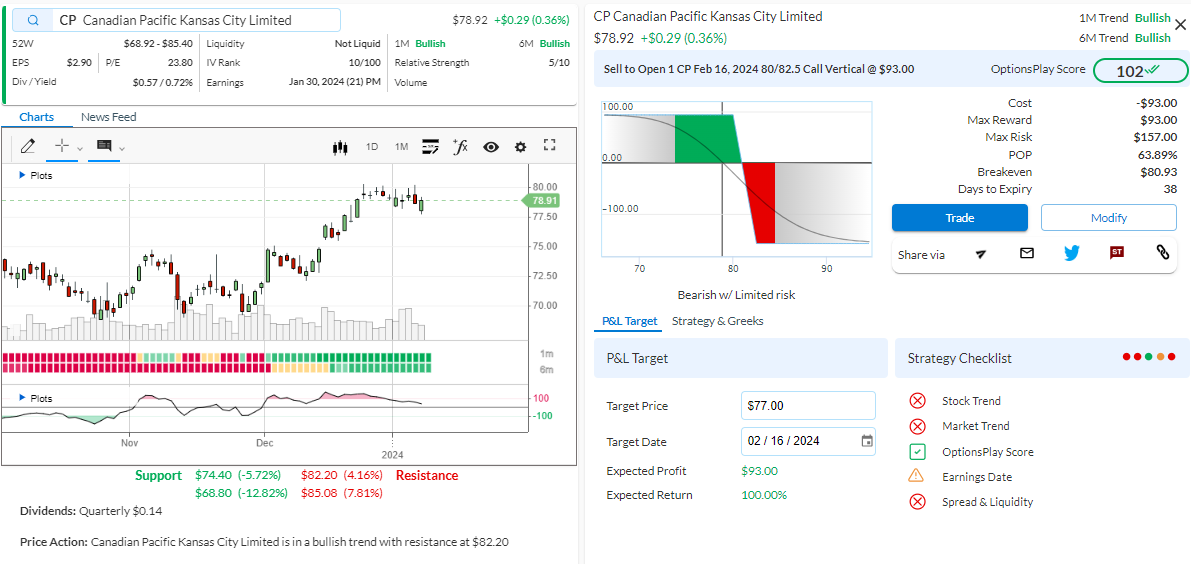1191x564 pixels.
Task: Select the P&L Target tab
Action: (629, 321)
